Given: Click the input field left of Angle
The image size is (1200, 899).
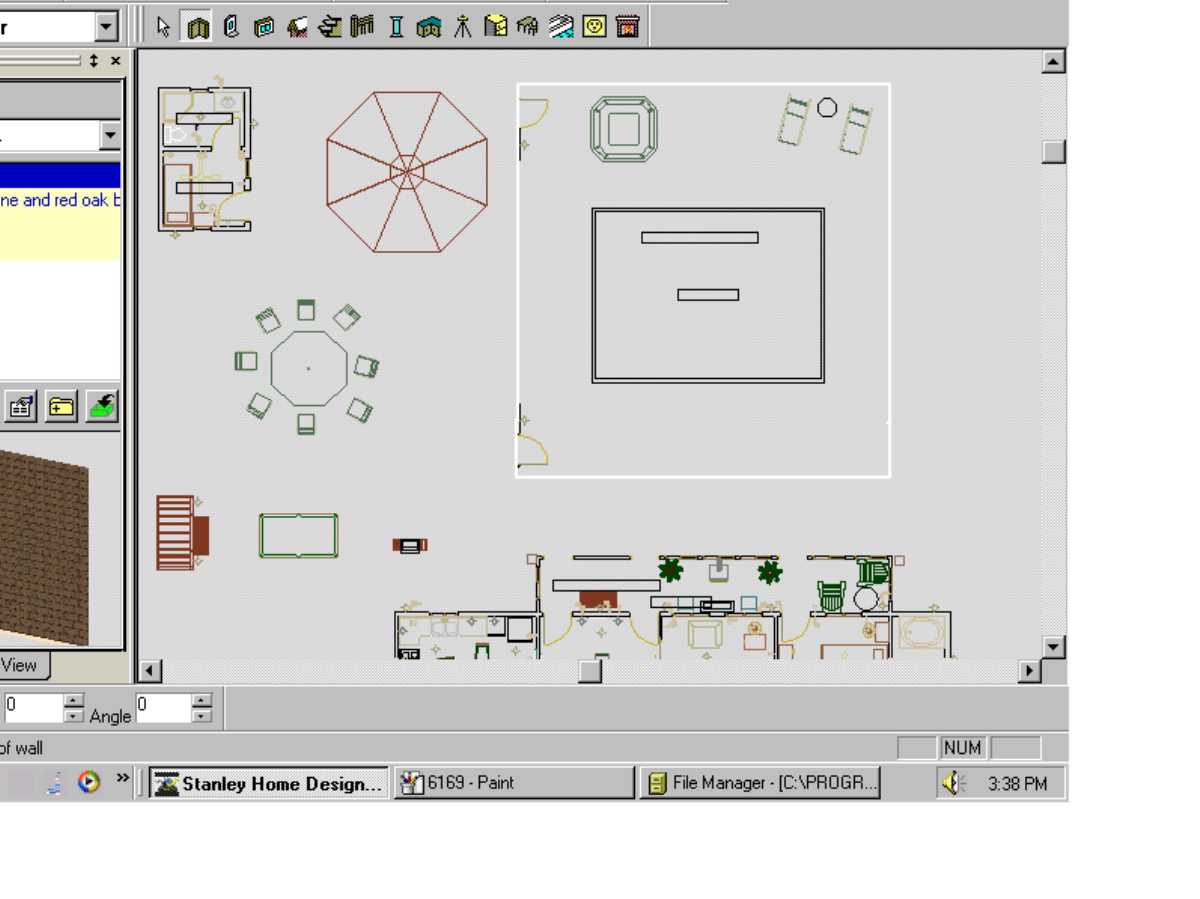Looking at the screenshot, I should tap(33, 708).
